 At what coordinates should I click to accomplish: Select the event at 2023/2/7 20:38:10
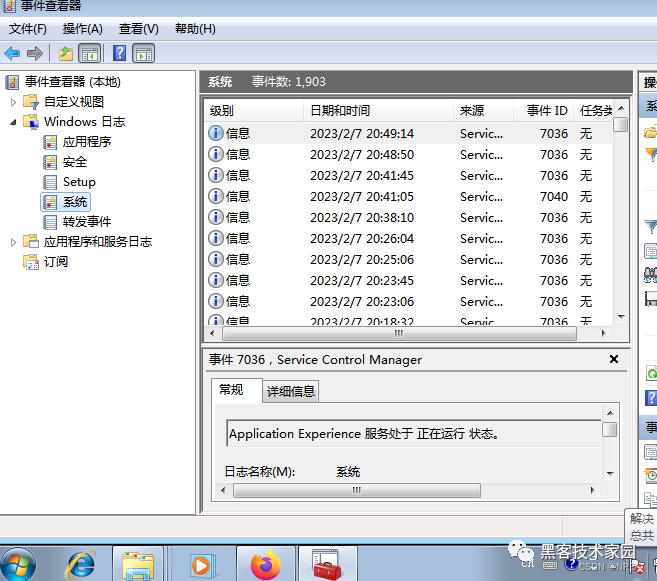[x=408, y=217]
